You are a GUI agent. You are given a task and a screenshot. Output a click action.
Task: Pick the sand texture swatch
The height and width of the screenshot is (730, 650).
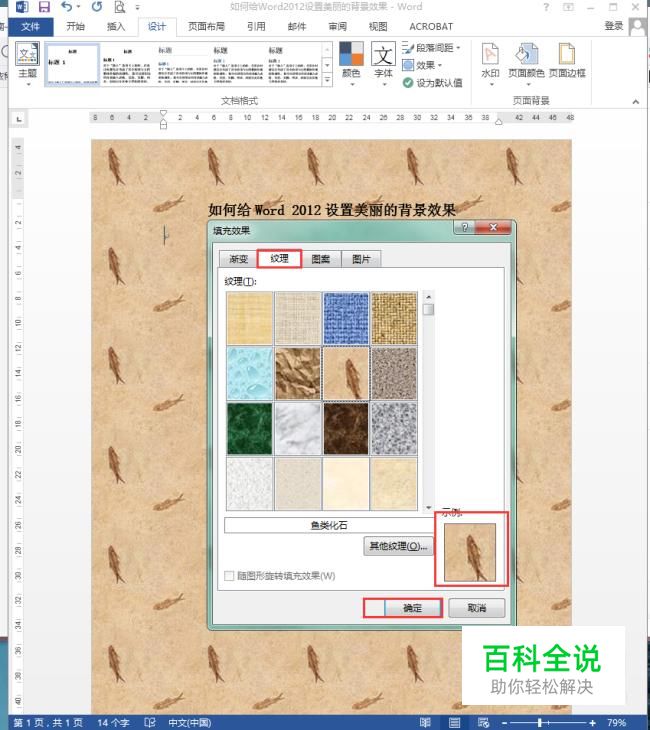tap(394, 373)
